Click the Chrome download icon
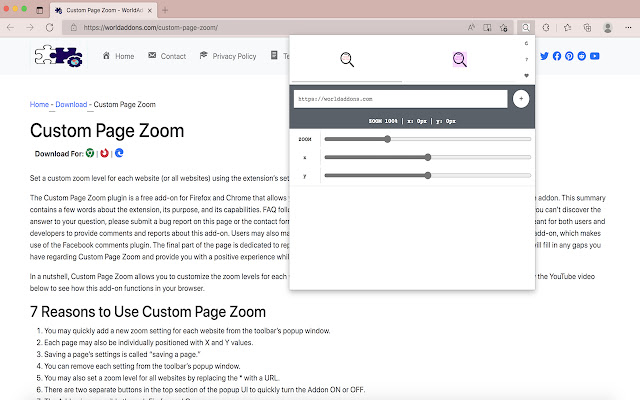 (90, 153)
